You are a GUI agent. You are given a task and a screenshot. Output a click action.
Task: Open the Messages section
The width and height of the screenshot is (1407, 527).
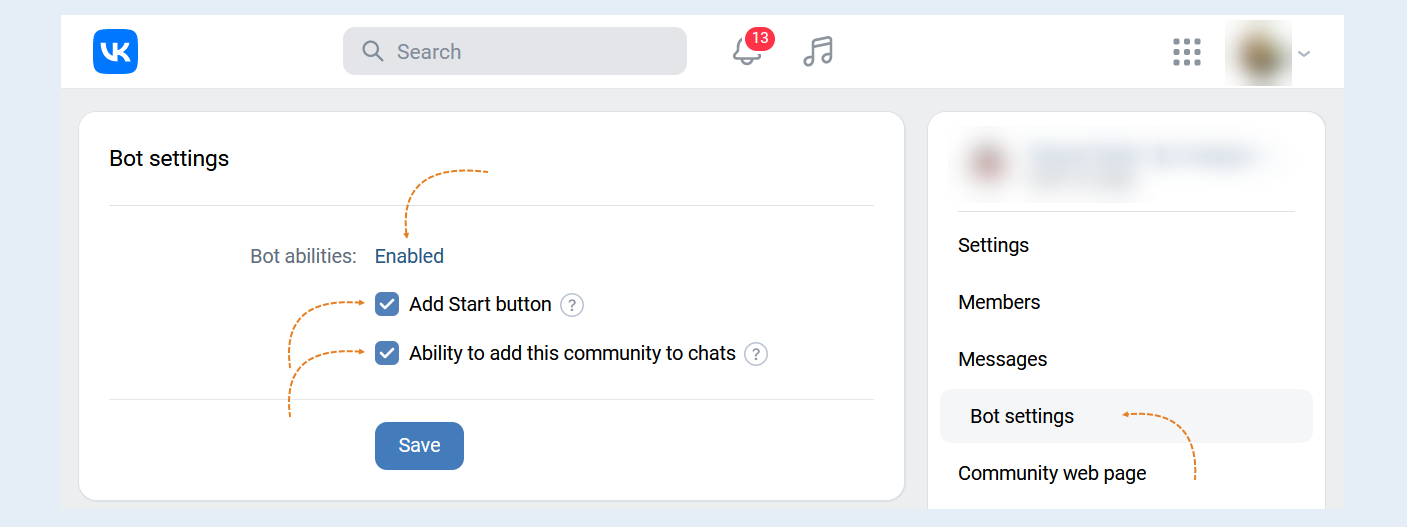1002,359
